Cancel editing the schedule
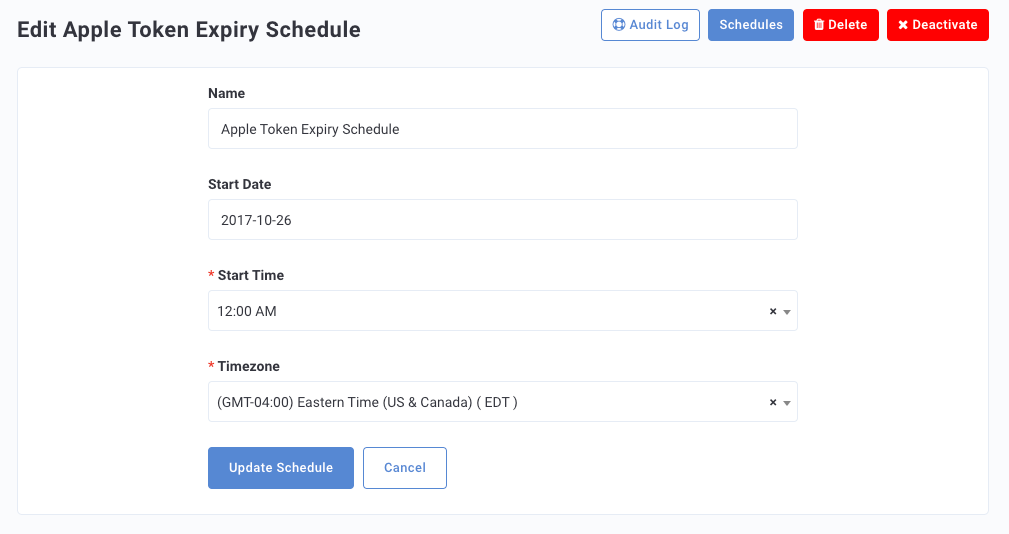Viewport: 1009px width, 534px height. [x=405, y=468]
